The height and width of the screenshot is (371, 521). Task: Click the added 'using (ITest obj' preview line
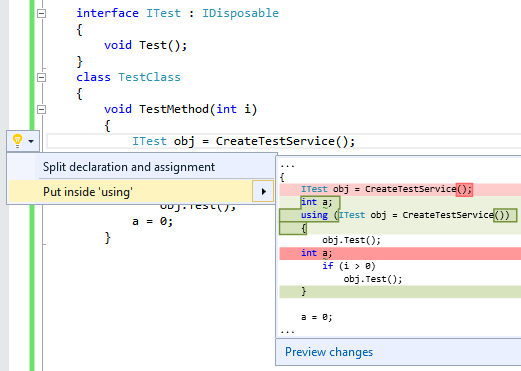coord(400,215)
